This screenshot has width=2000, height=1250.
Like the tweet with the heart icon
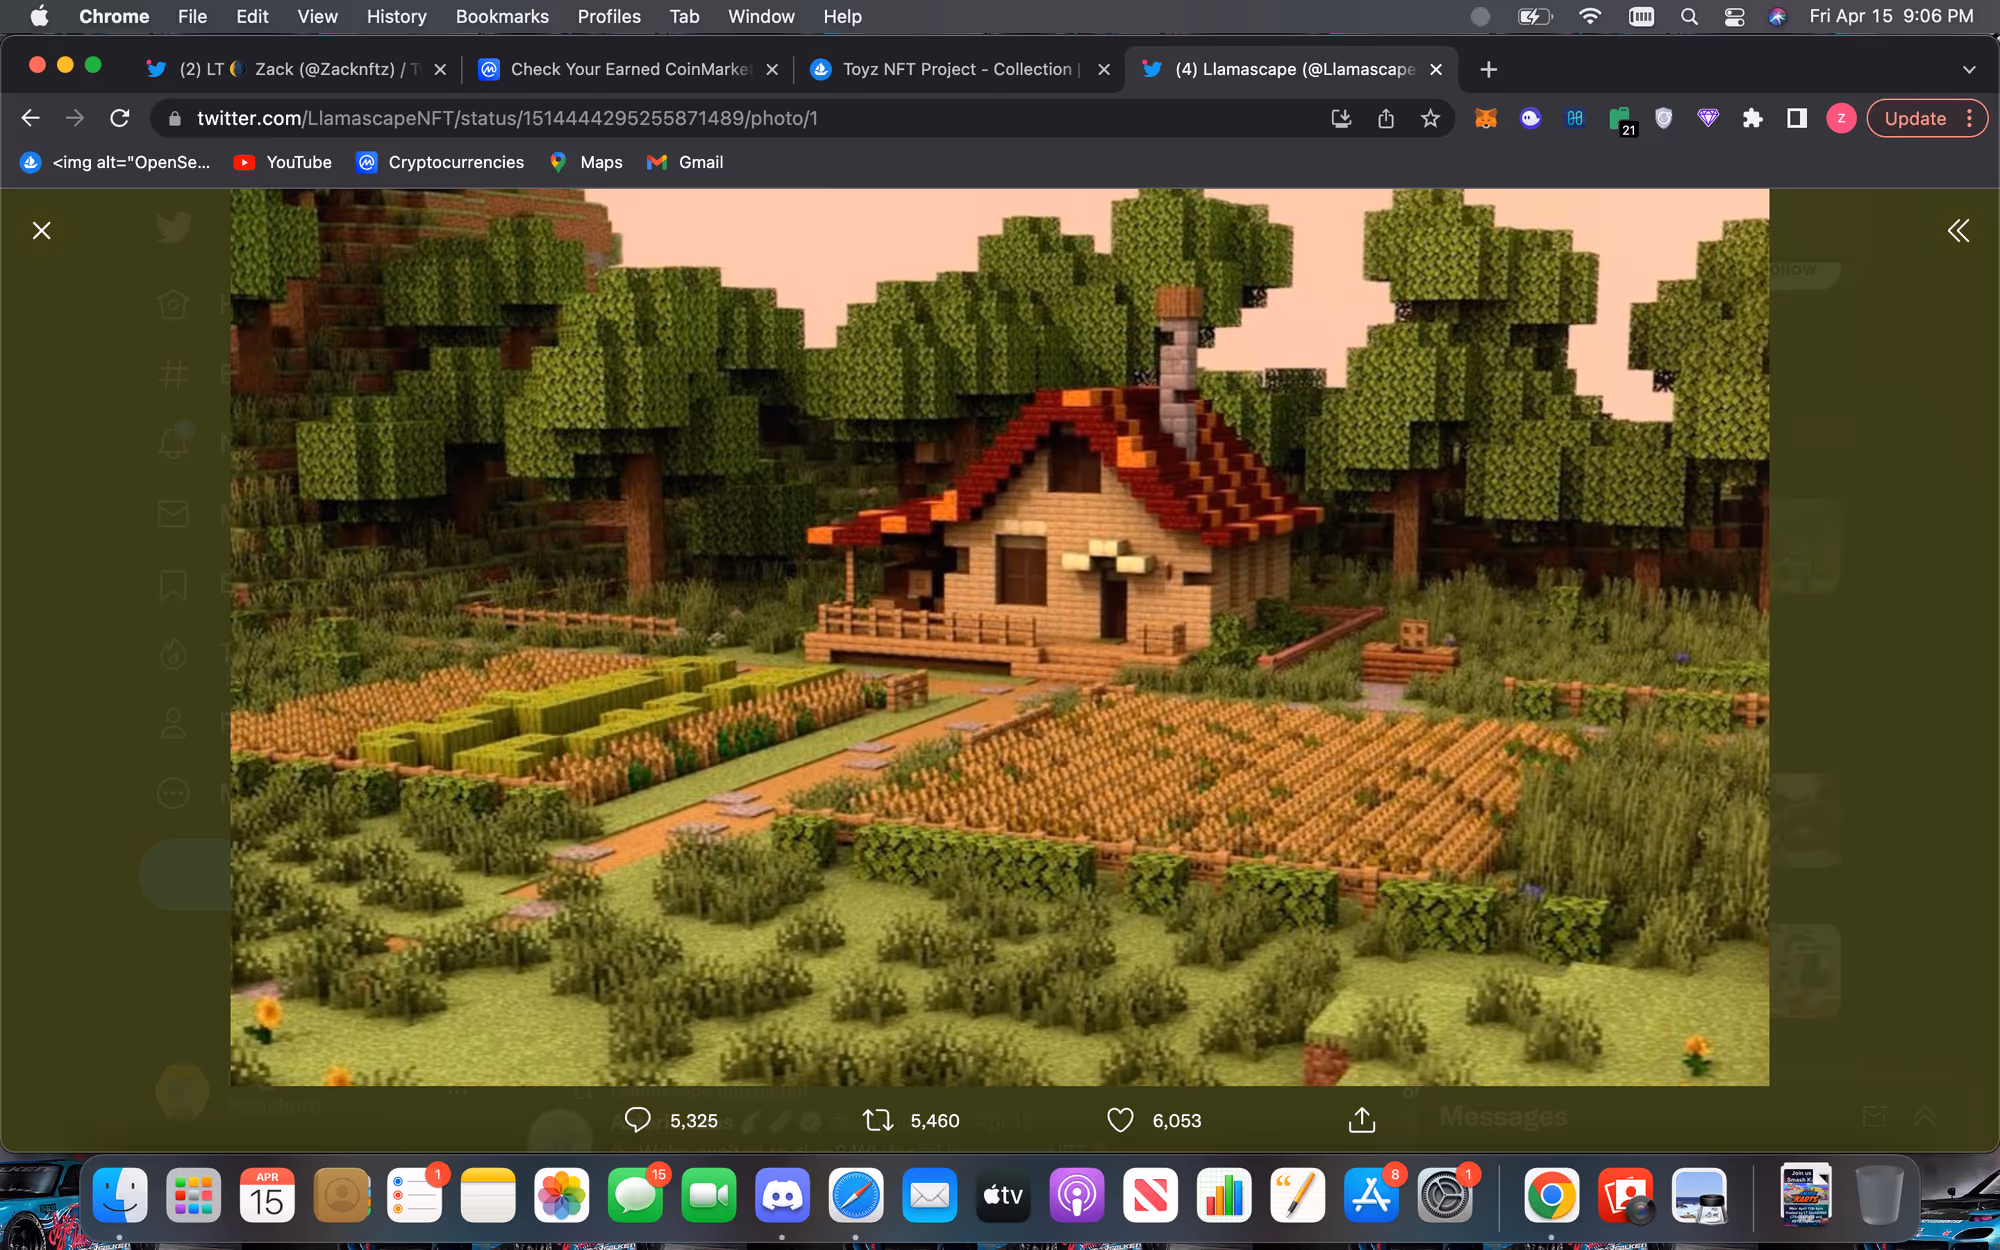[x=1120, y=1120]
